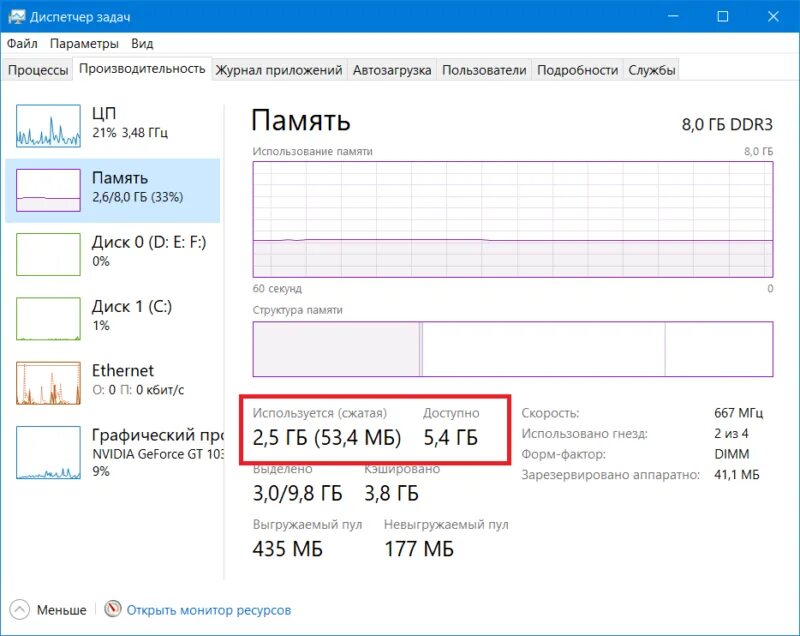Click the resource monitor gauge icon
The width and height of the screenshot is (800, 636).
(x=113, y=608)
